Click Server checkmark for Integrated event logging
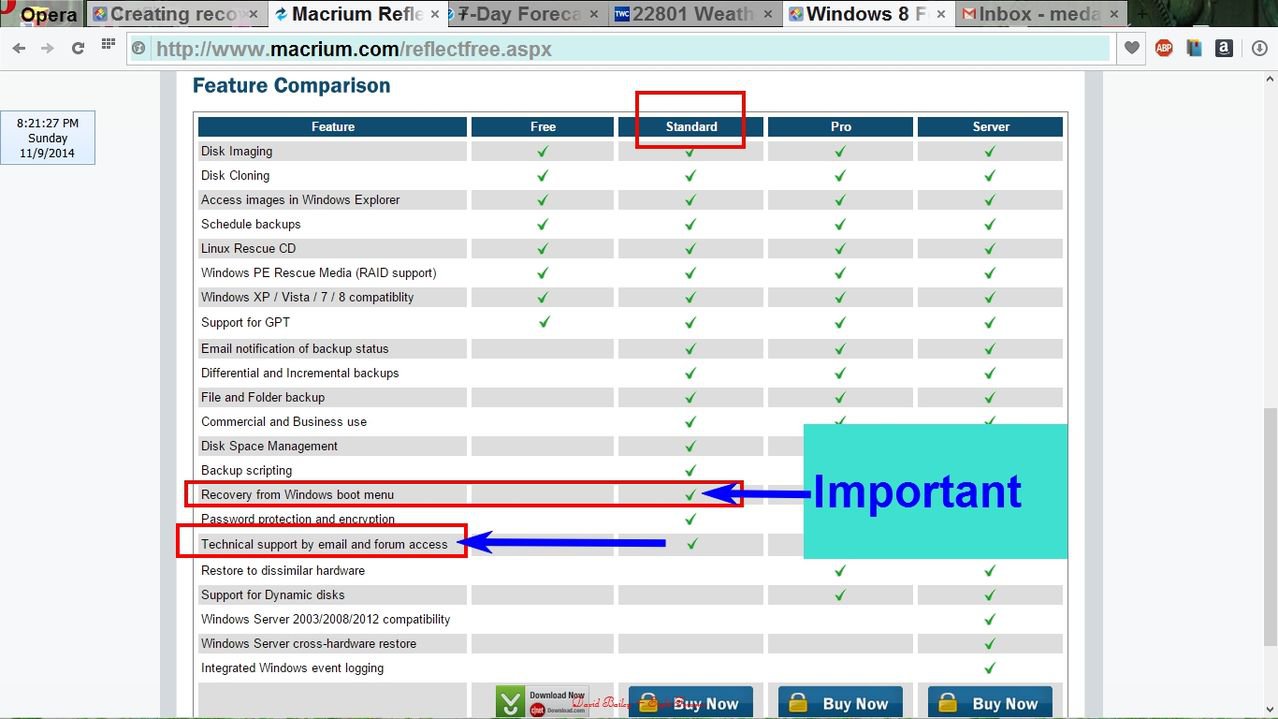The width and height of the screenshot is (1278, 719). click(989, 668)
